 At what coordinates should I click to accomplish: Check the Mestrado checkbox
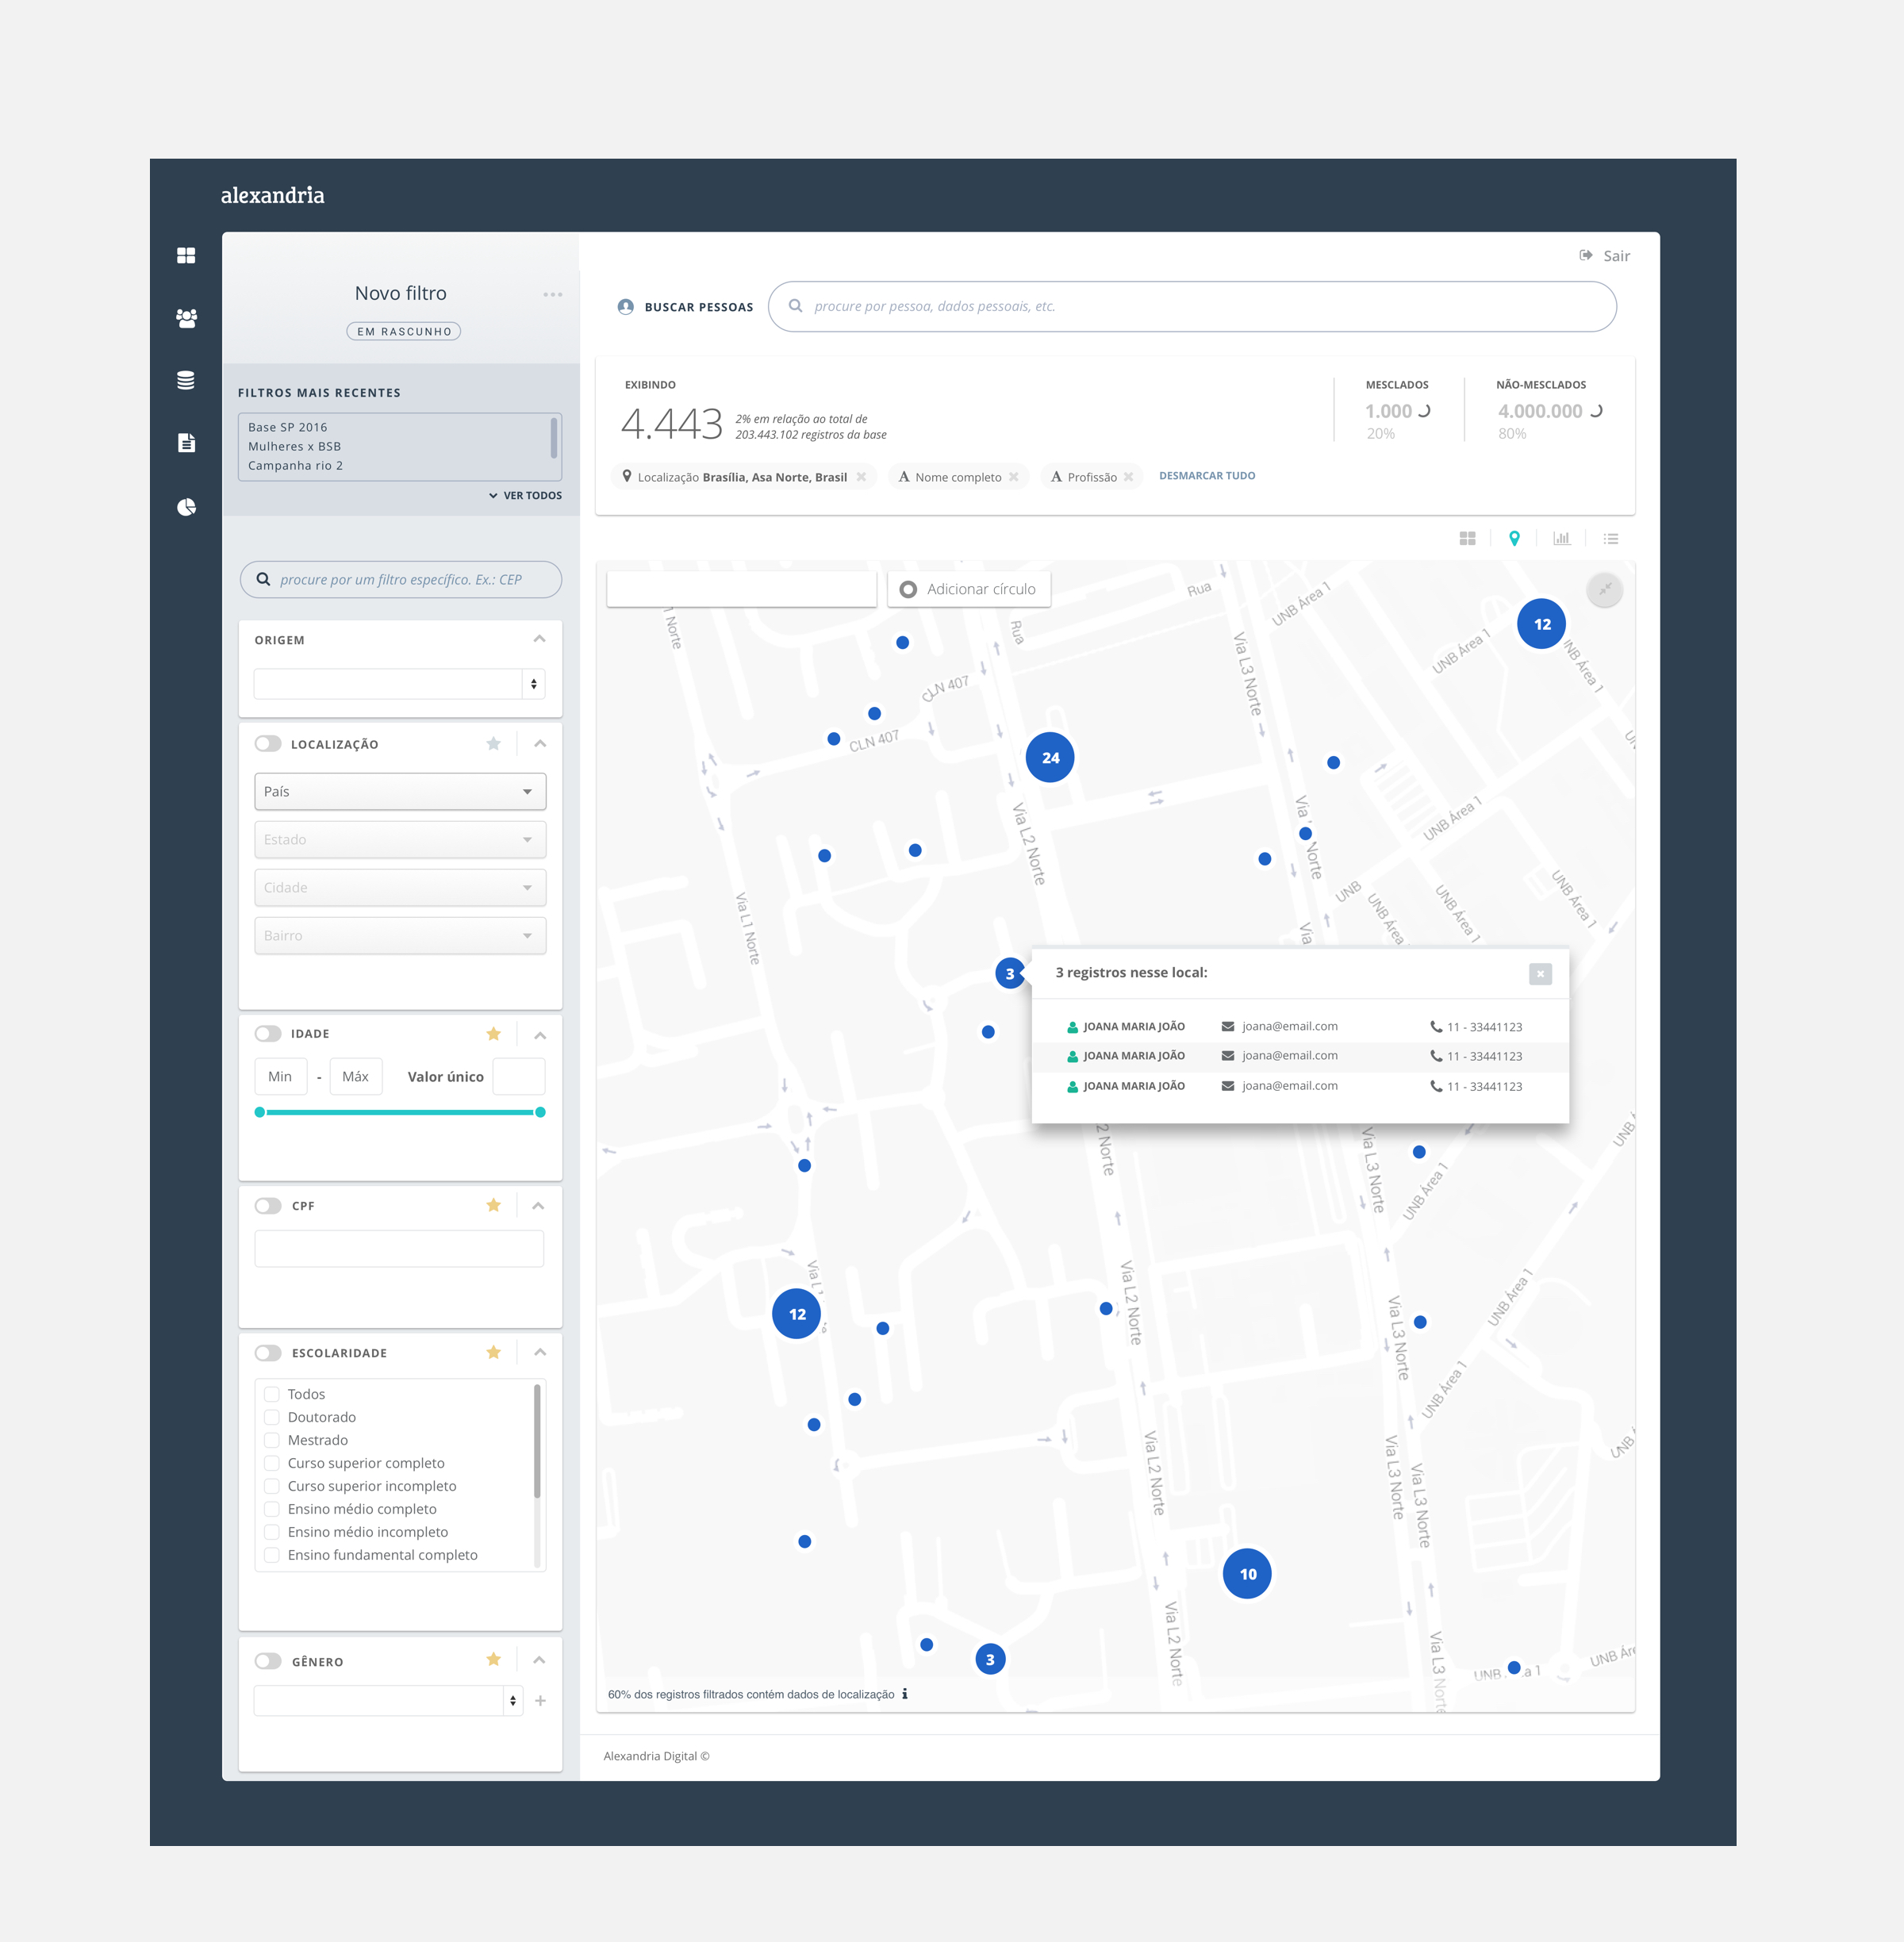tap(272, 1440)
